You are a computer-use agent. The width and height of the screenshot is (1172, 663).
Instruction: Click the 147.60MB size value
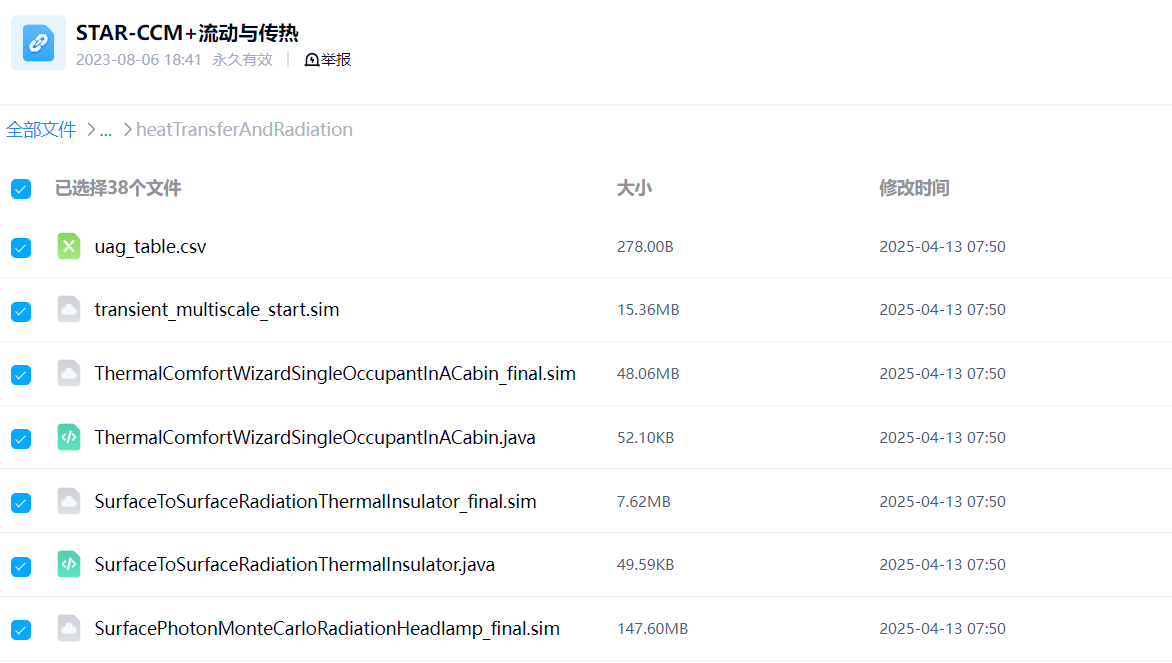click(x=653, y=629)
